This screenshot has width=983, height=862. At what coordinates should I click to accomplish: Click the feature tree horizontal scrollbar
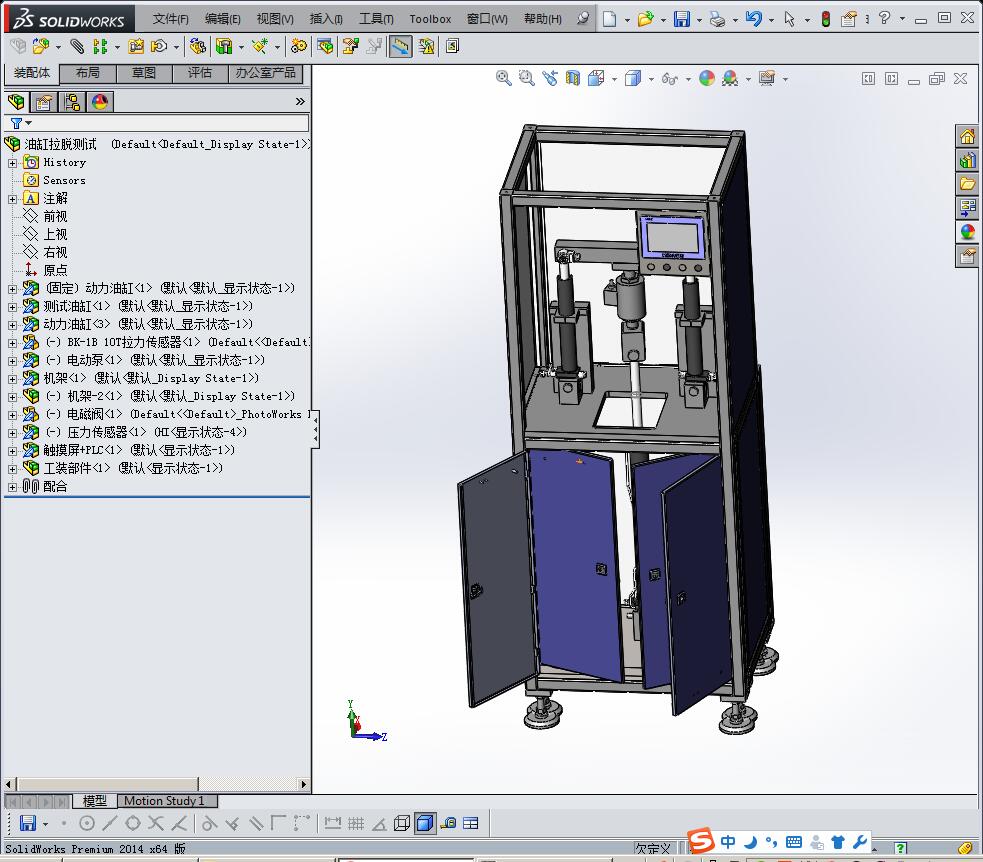point(108,784)
